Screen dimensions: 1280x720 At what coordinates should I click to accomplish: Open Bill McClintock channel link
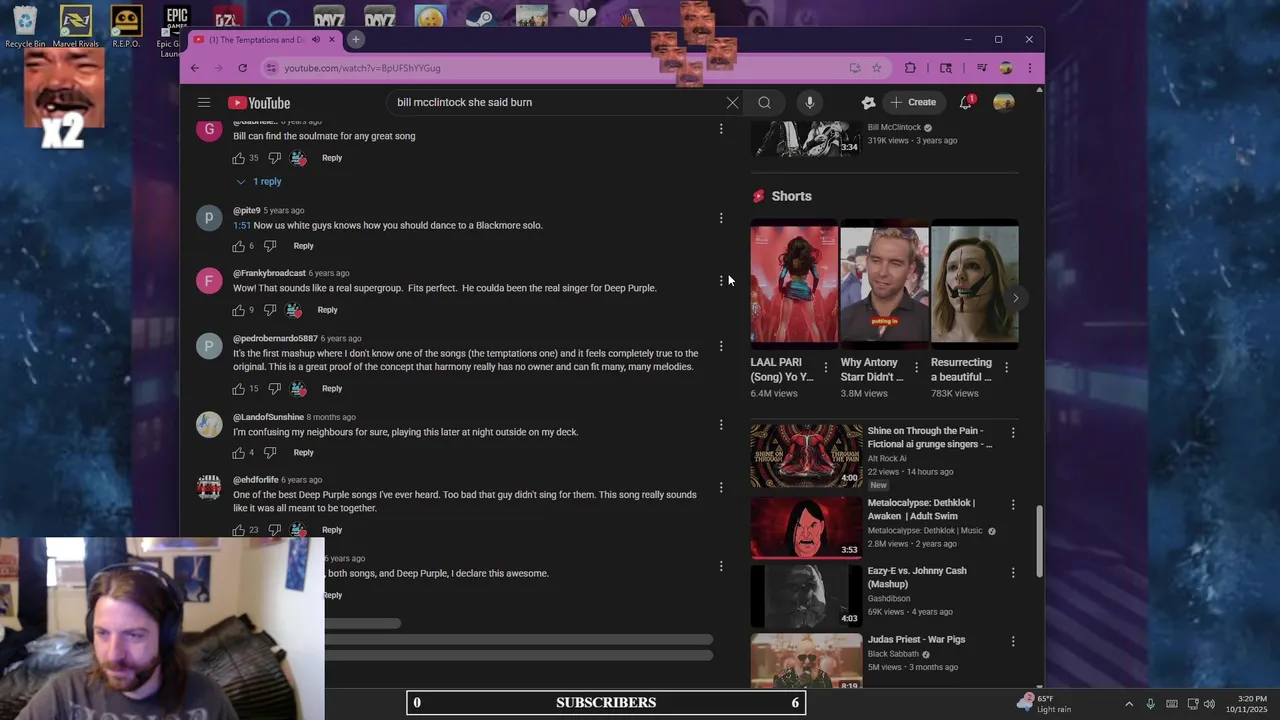pyautogui.click(x=894, y=128)
